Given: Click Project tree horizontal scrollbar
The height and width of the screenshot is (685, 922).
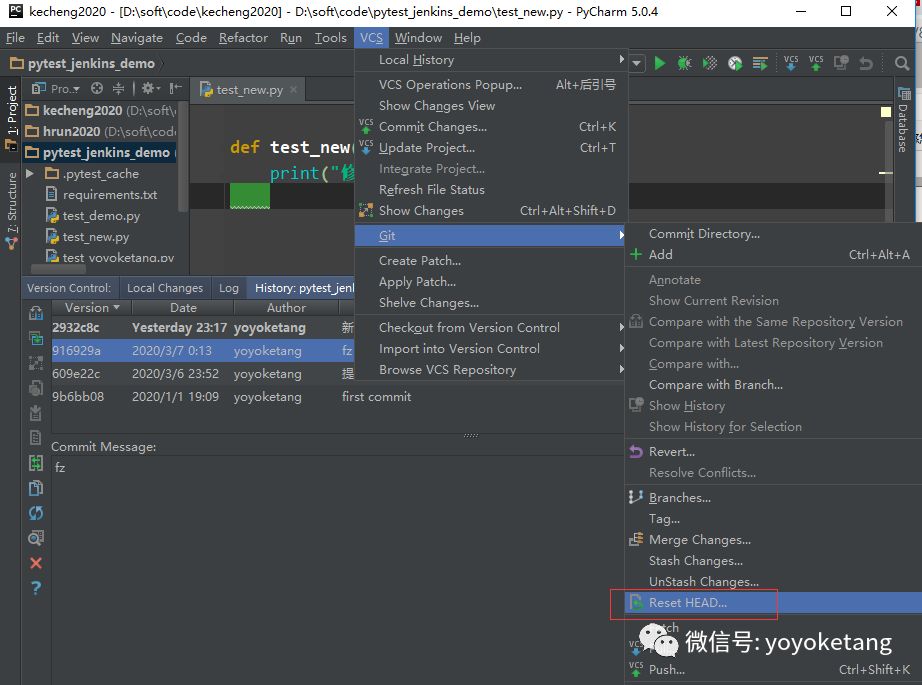Looking at the screenshot, I should point(58,269).
